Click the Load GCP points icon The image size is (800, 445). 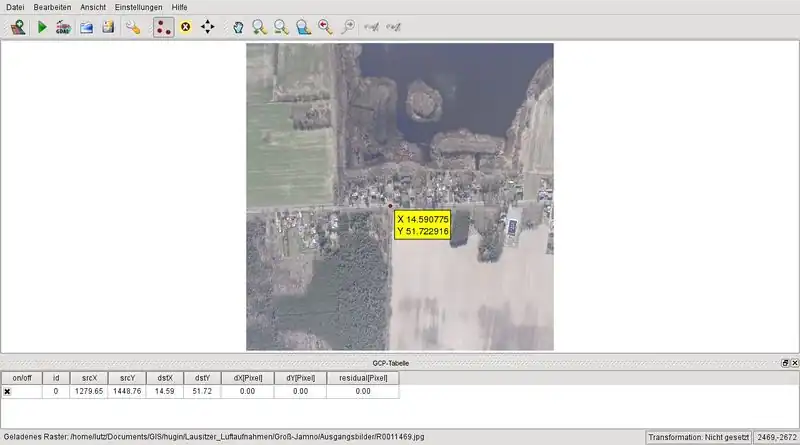coord(86,27)
